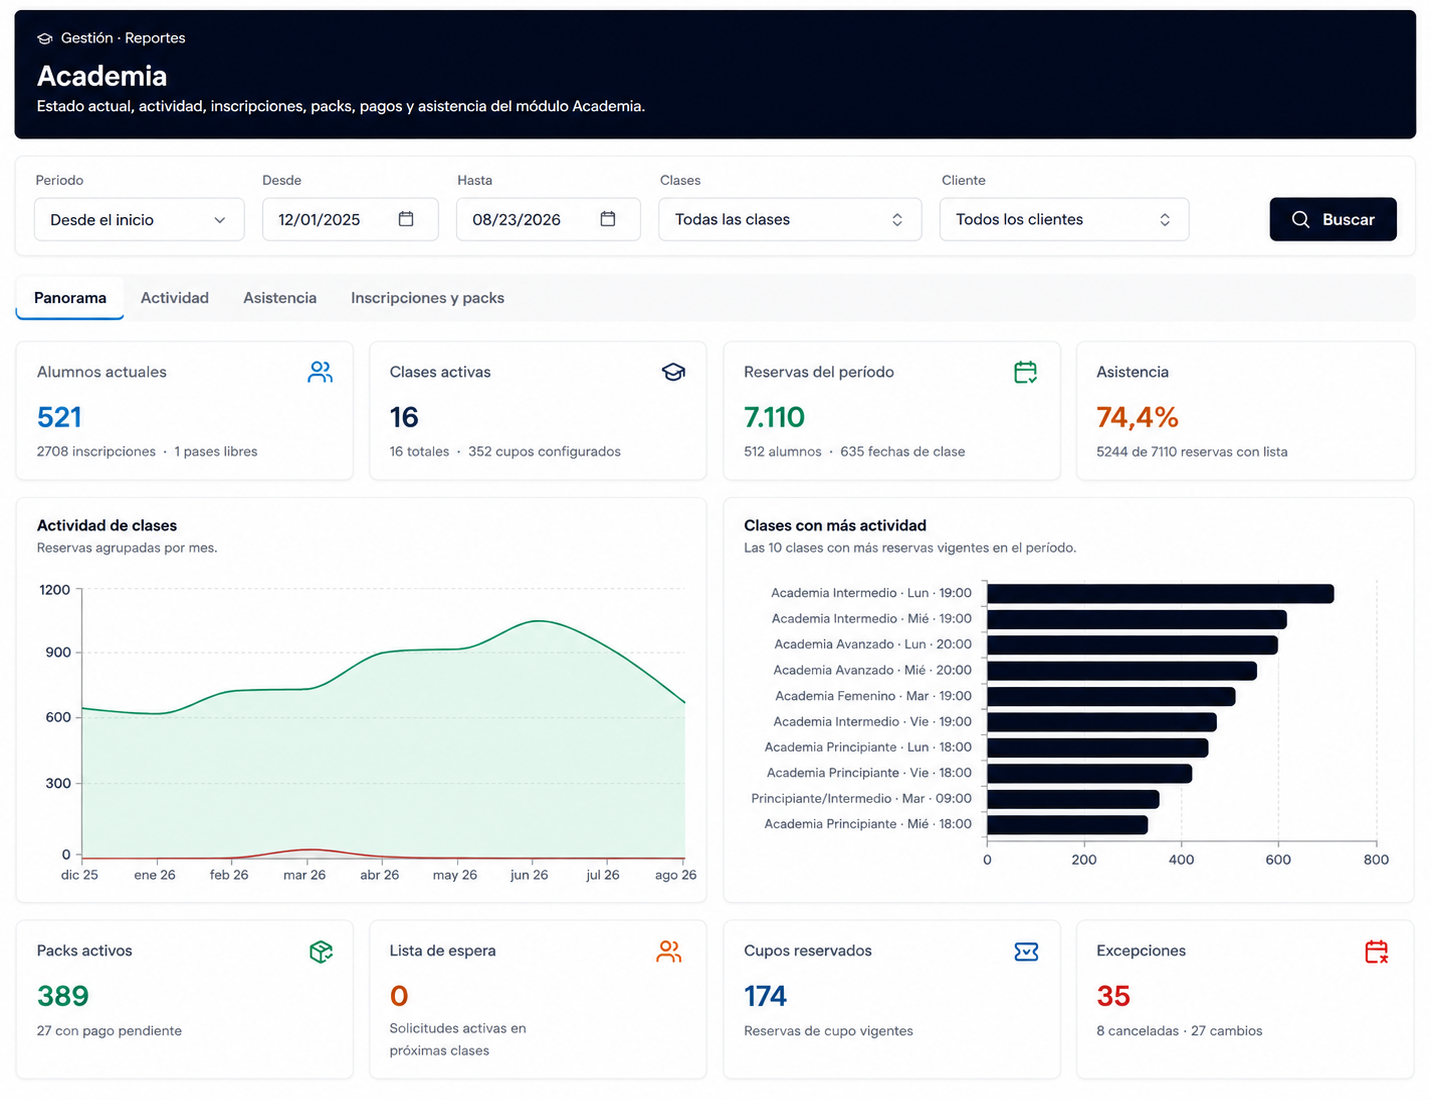This screenshot has height=1099, width=1431.
Task: Open the Desde date picker calendar icon
Action: click(x=406, y=219)
